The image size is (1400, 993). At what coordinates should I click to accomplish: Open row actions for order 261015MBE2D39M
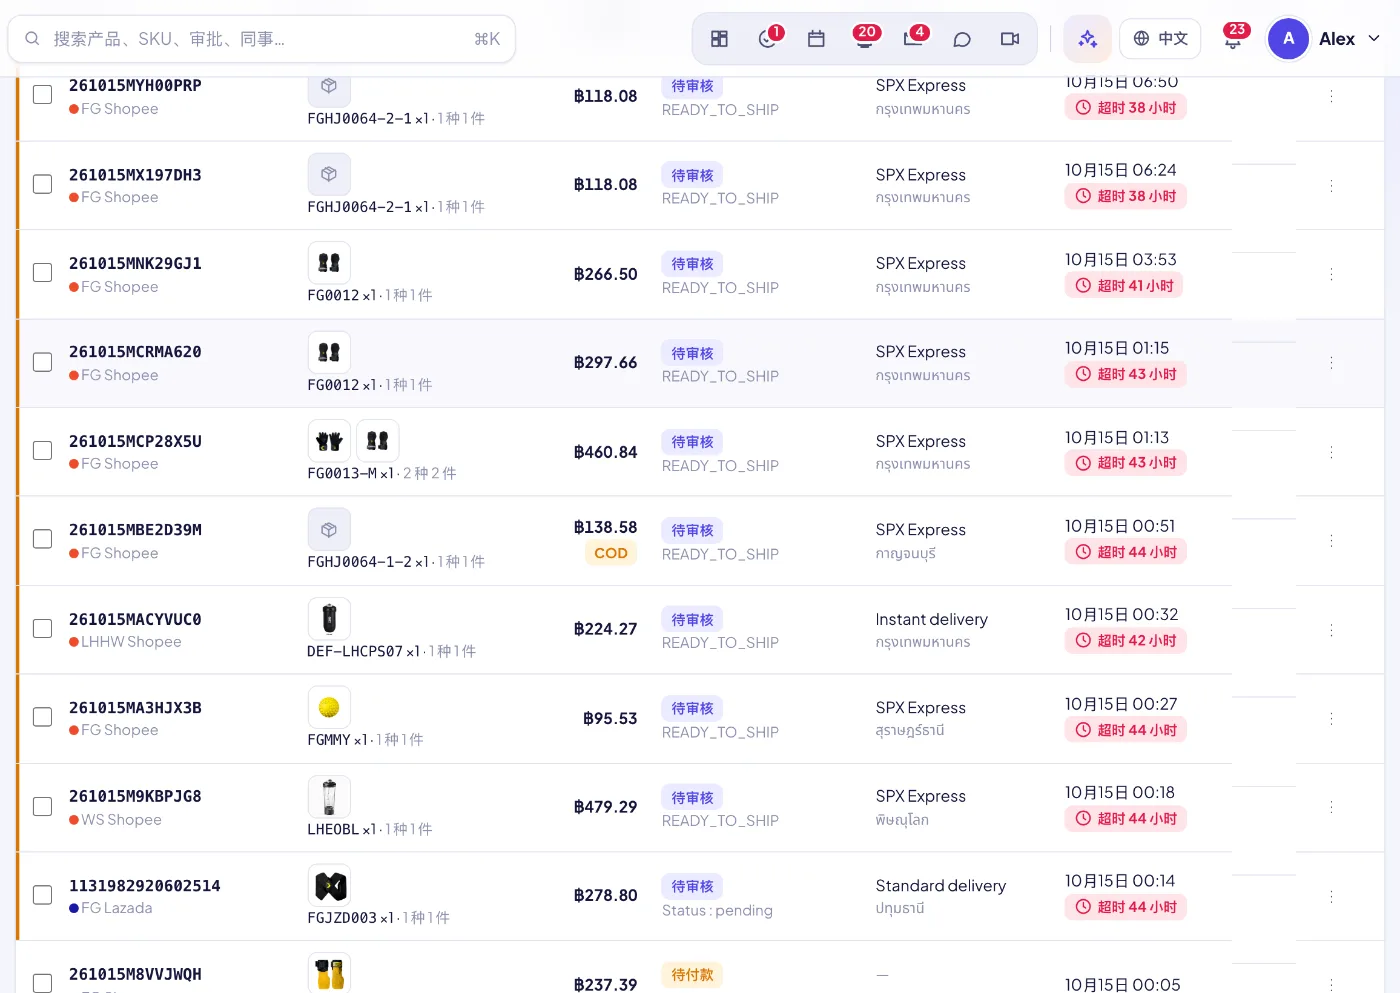pos(1331,541)
